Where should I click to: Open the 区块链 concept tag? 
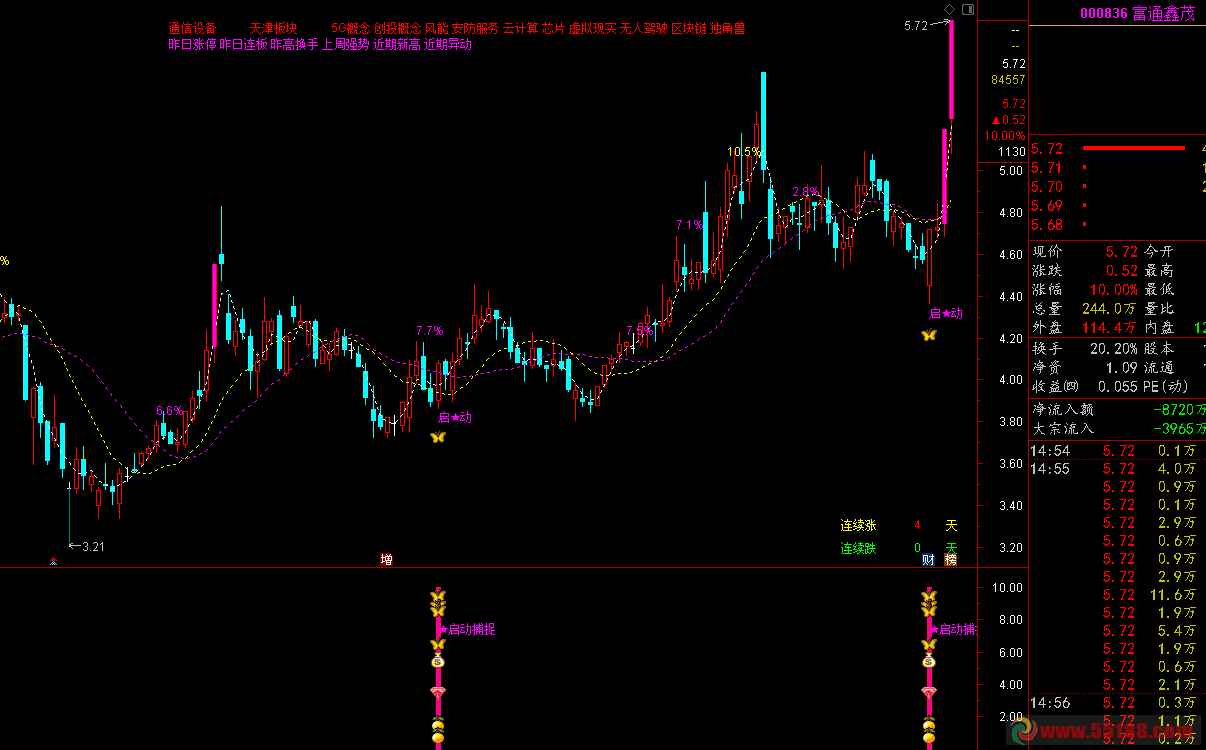pos(688,29)
